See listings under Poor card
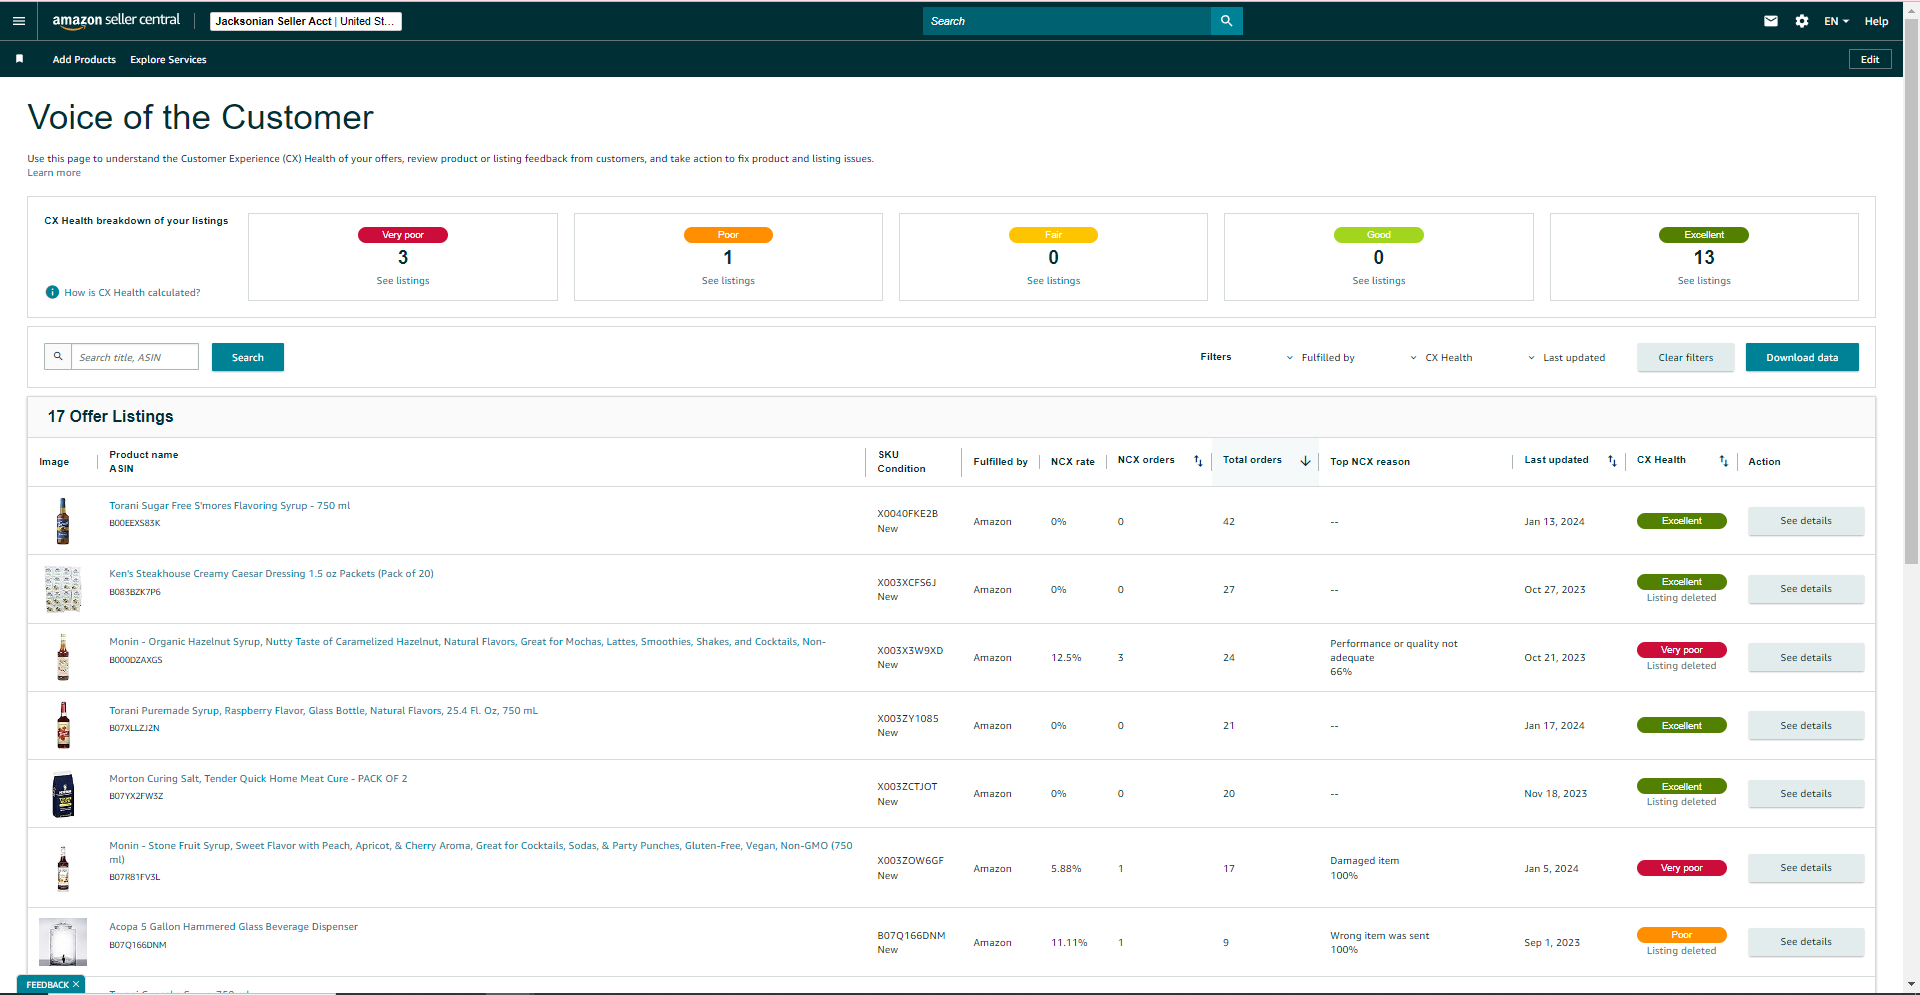The width and height of the screenshot is (1920, 995). click(x=728, y=281)
